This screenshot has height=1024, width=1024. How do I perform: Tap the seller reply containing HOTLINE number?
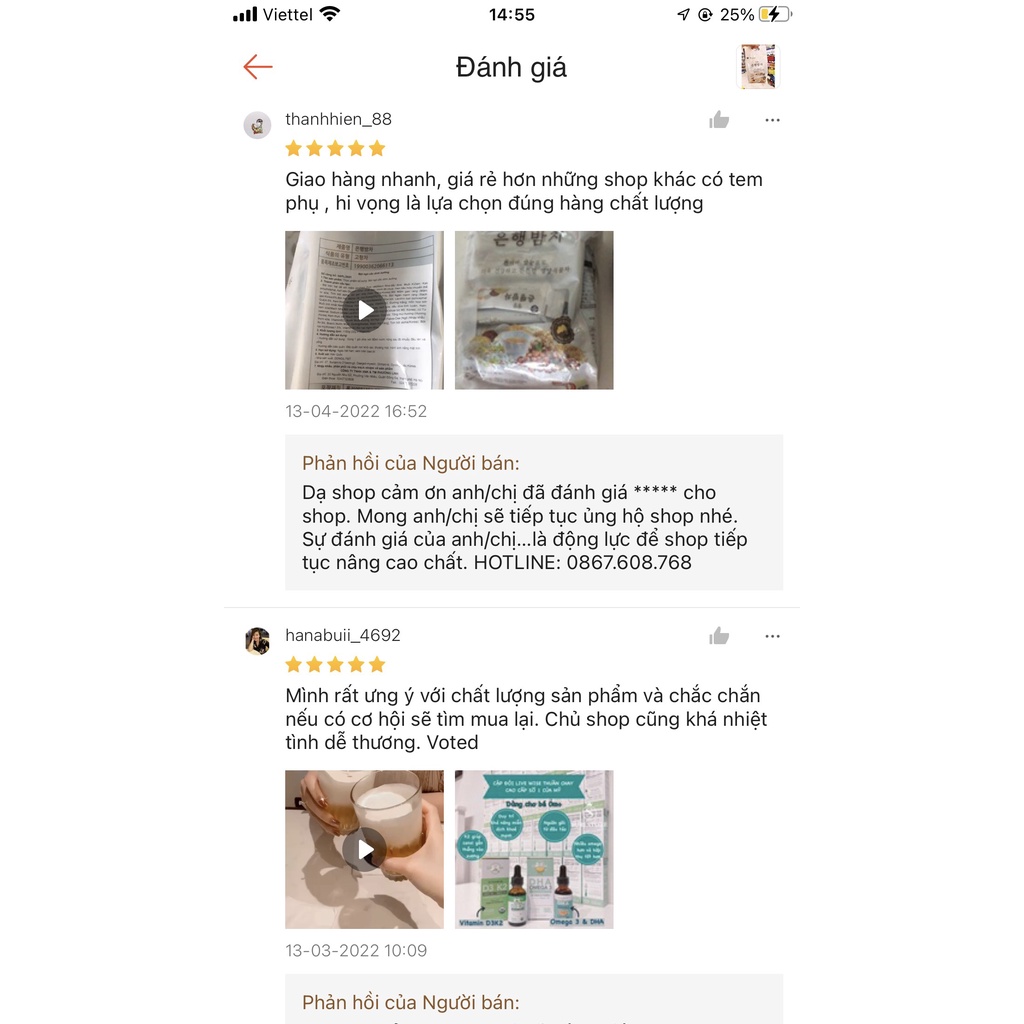pyautogui.click(x=534, y=513)
